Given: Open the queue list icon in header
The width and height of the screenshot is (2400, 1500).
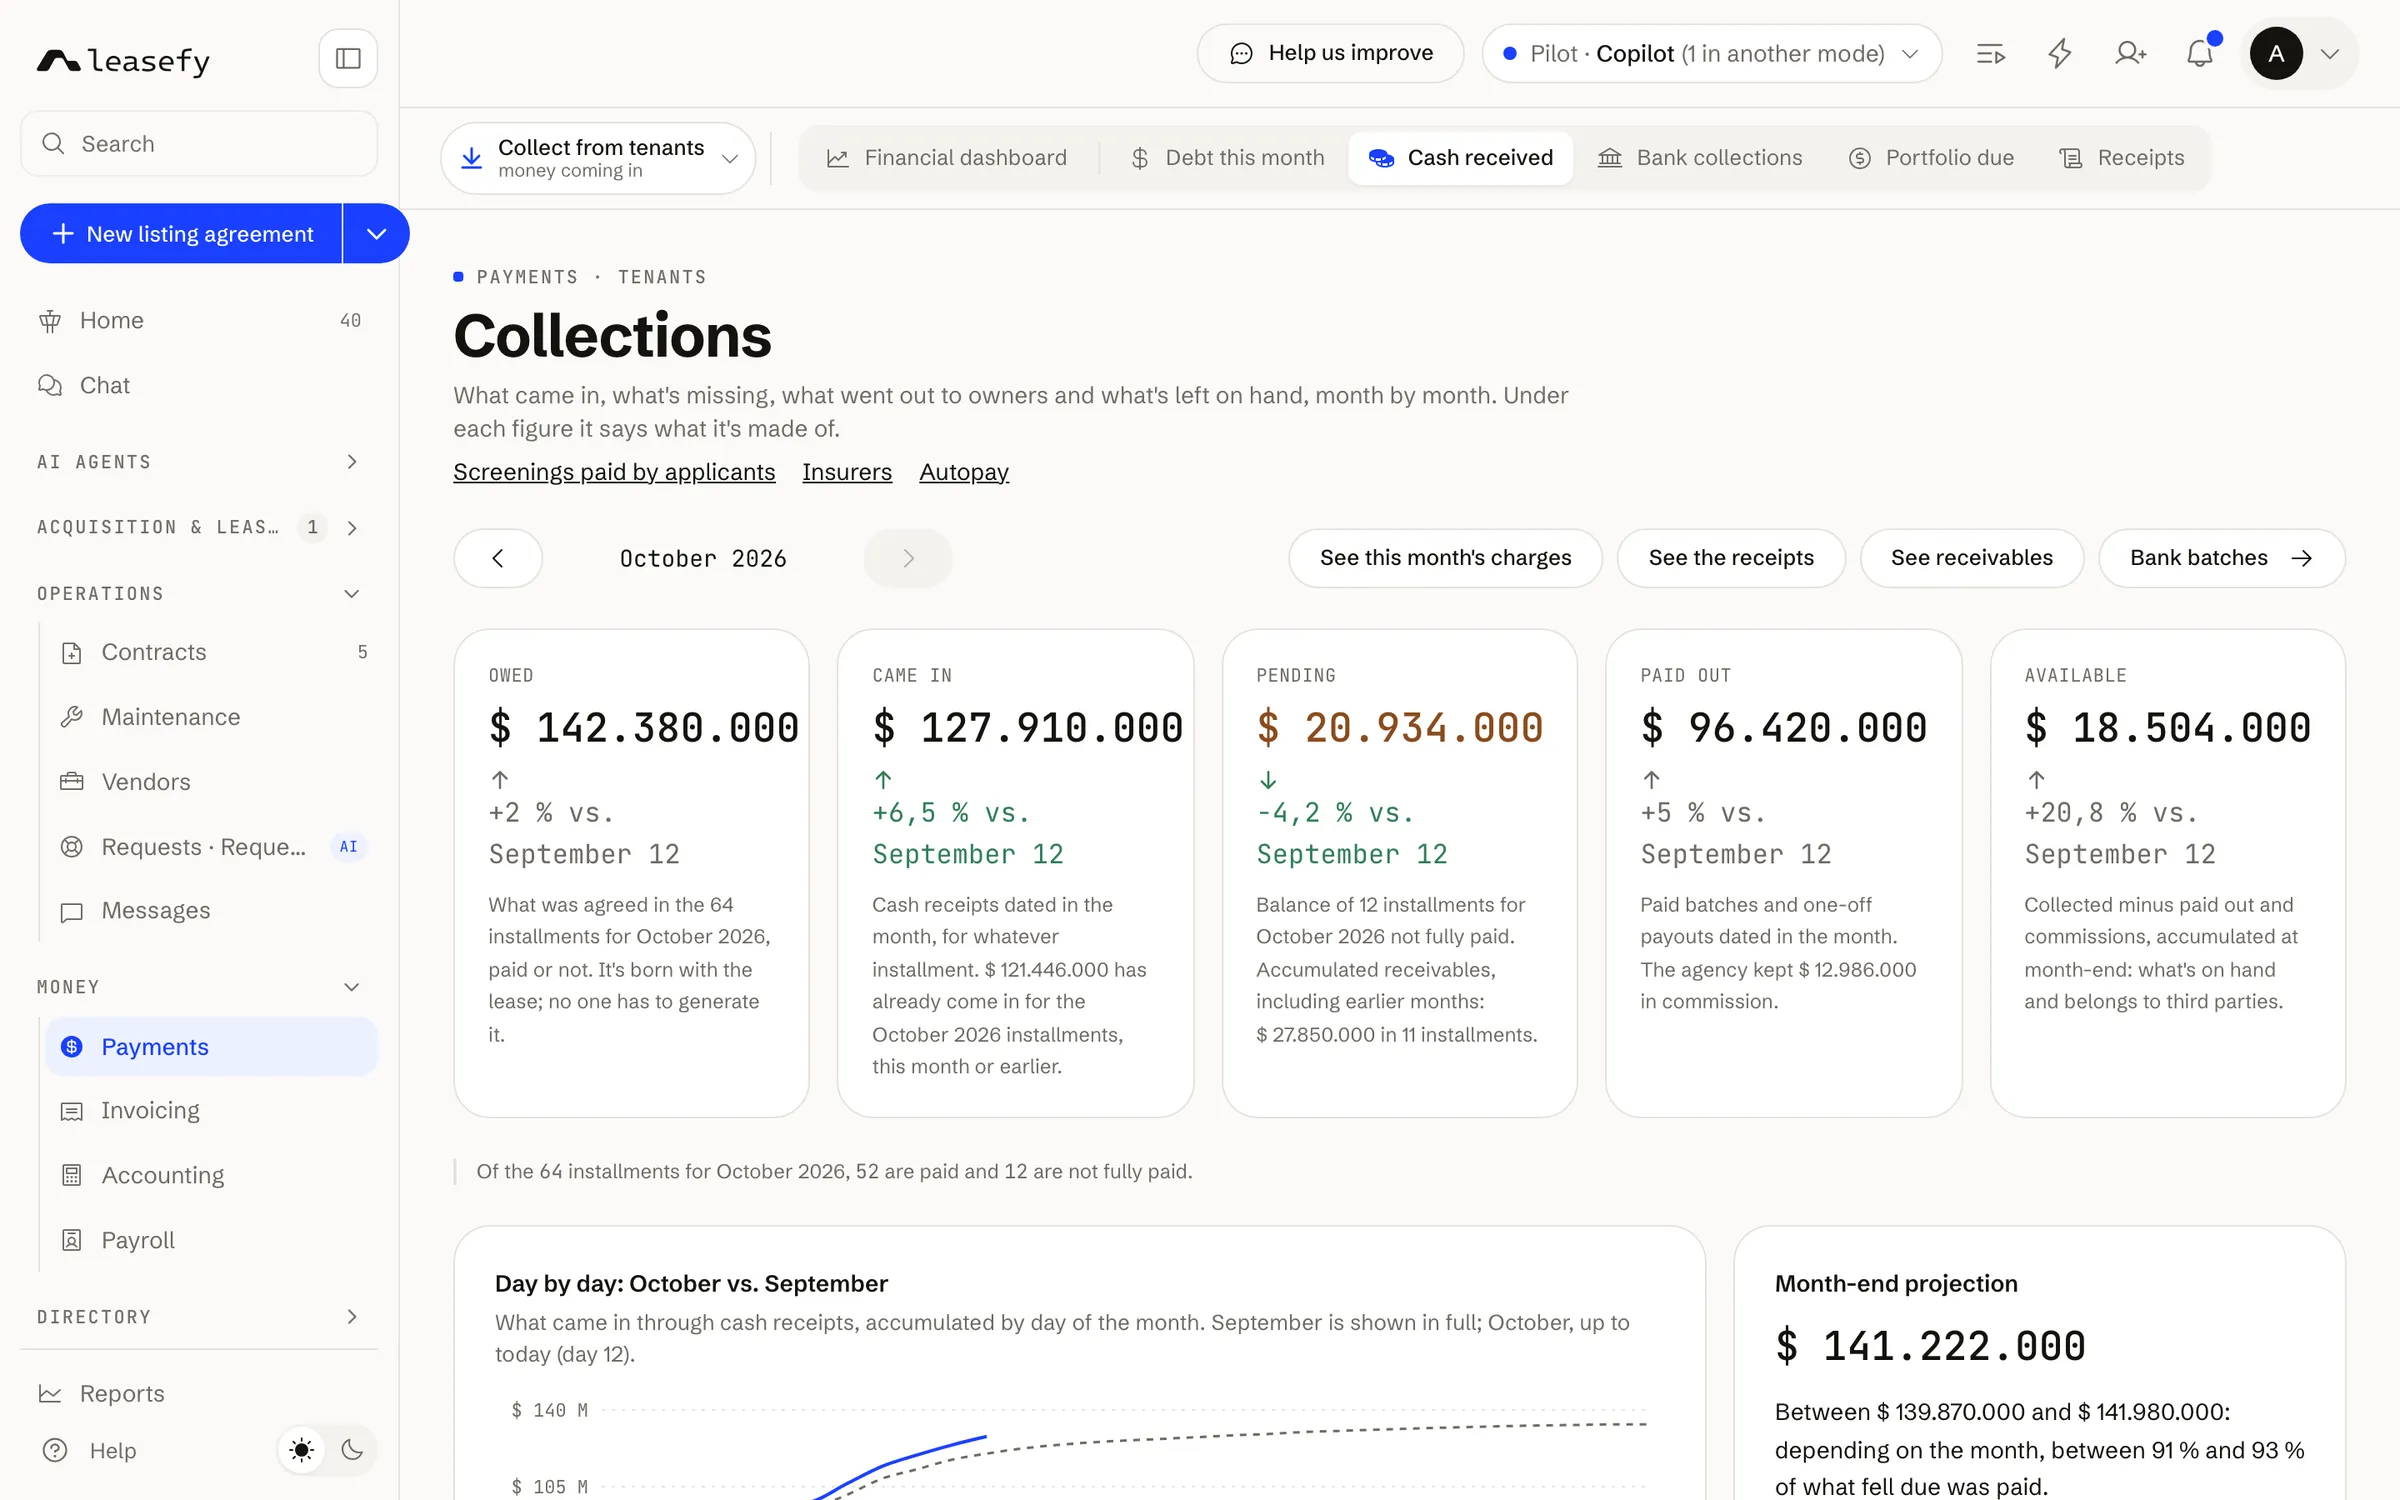Looking at the screenshot, I should click(x=1991, y=54).
